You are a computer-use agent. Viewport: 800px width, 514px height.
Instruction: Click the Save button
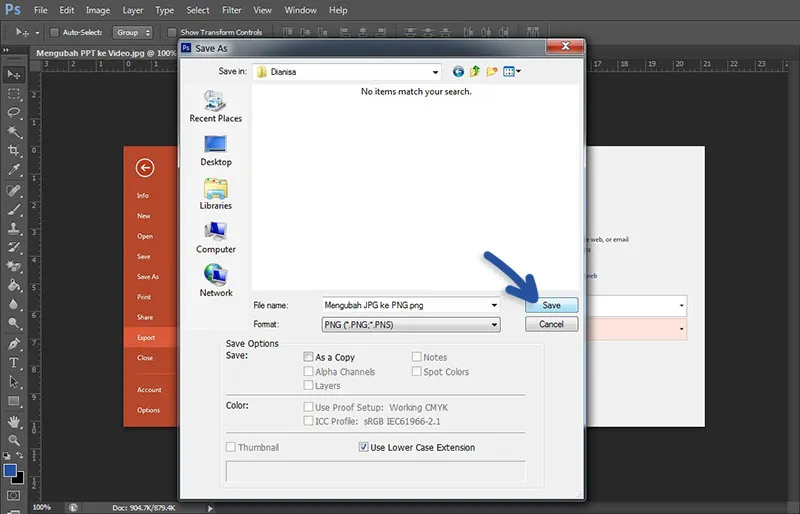tap(551, 305)
